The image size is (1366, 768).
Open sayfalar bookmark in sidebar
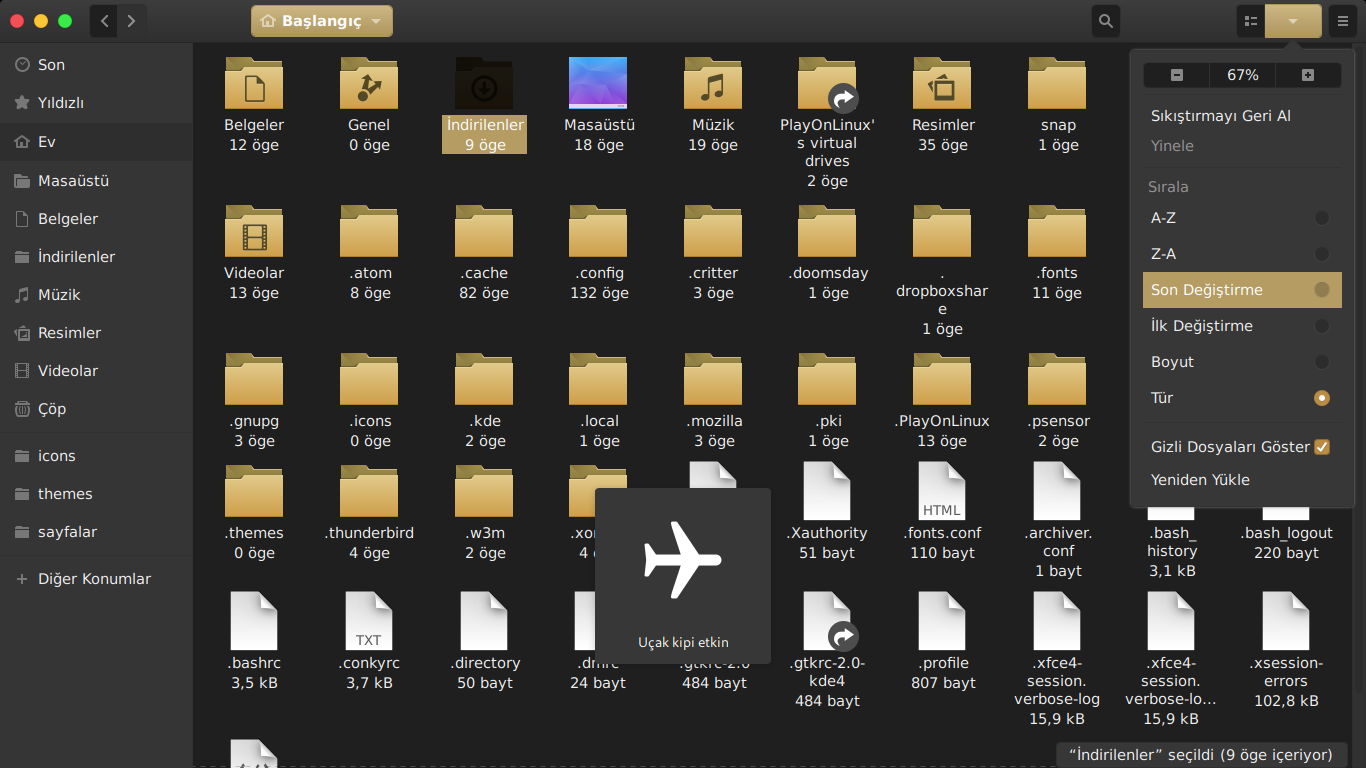coord(96,532)
